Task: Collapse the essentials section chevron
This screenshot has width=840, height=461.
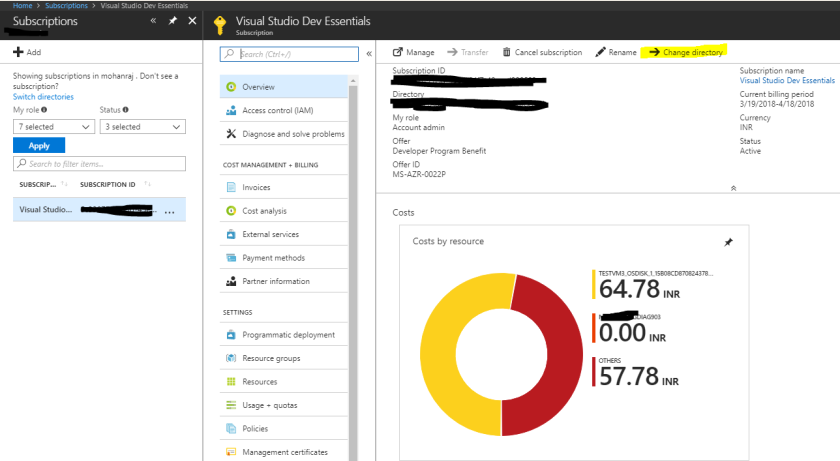Action: point(733,188)
